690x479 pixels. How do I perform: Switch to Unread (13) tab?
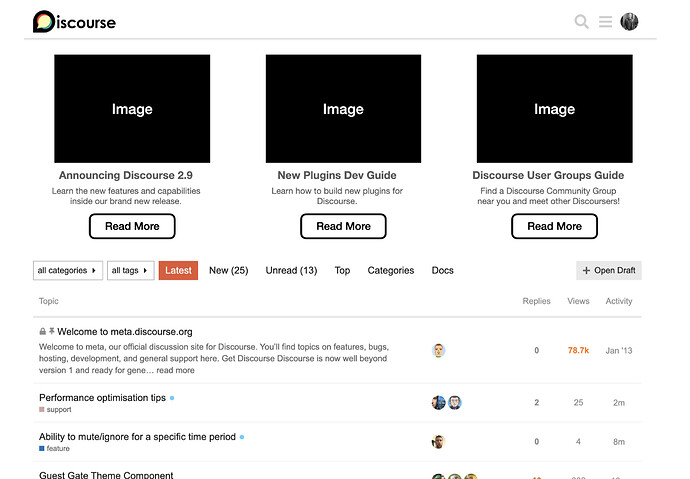[x=291, y=271]
